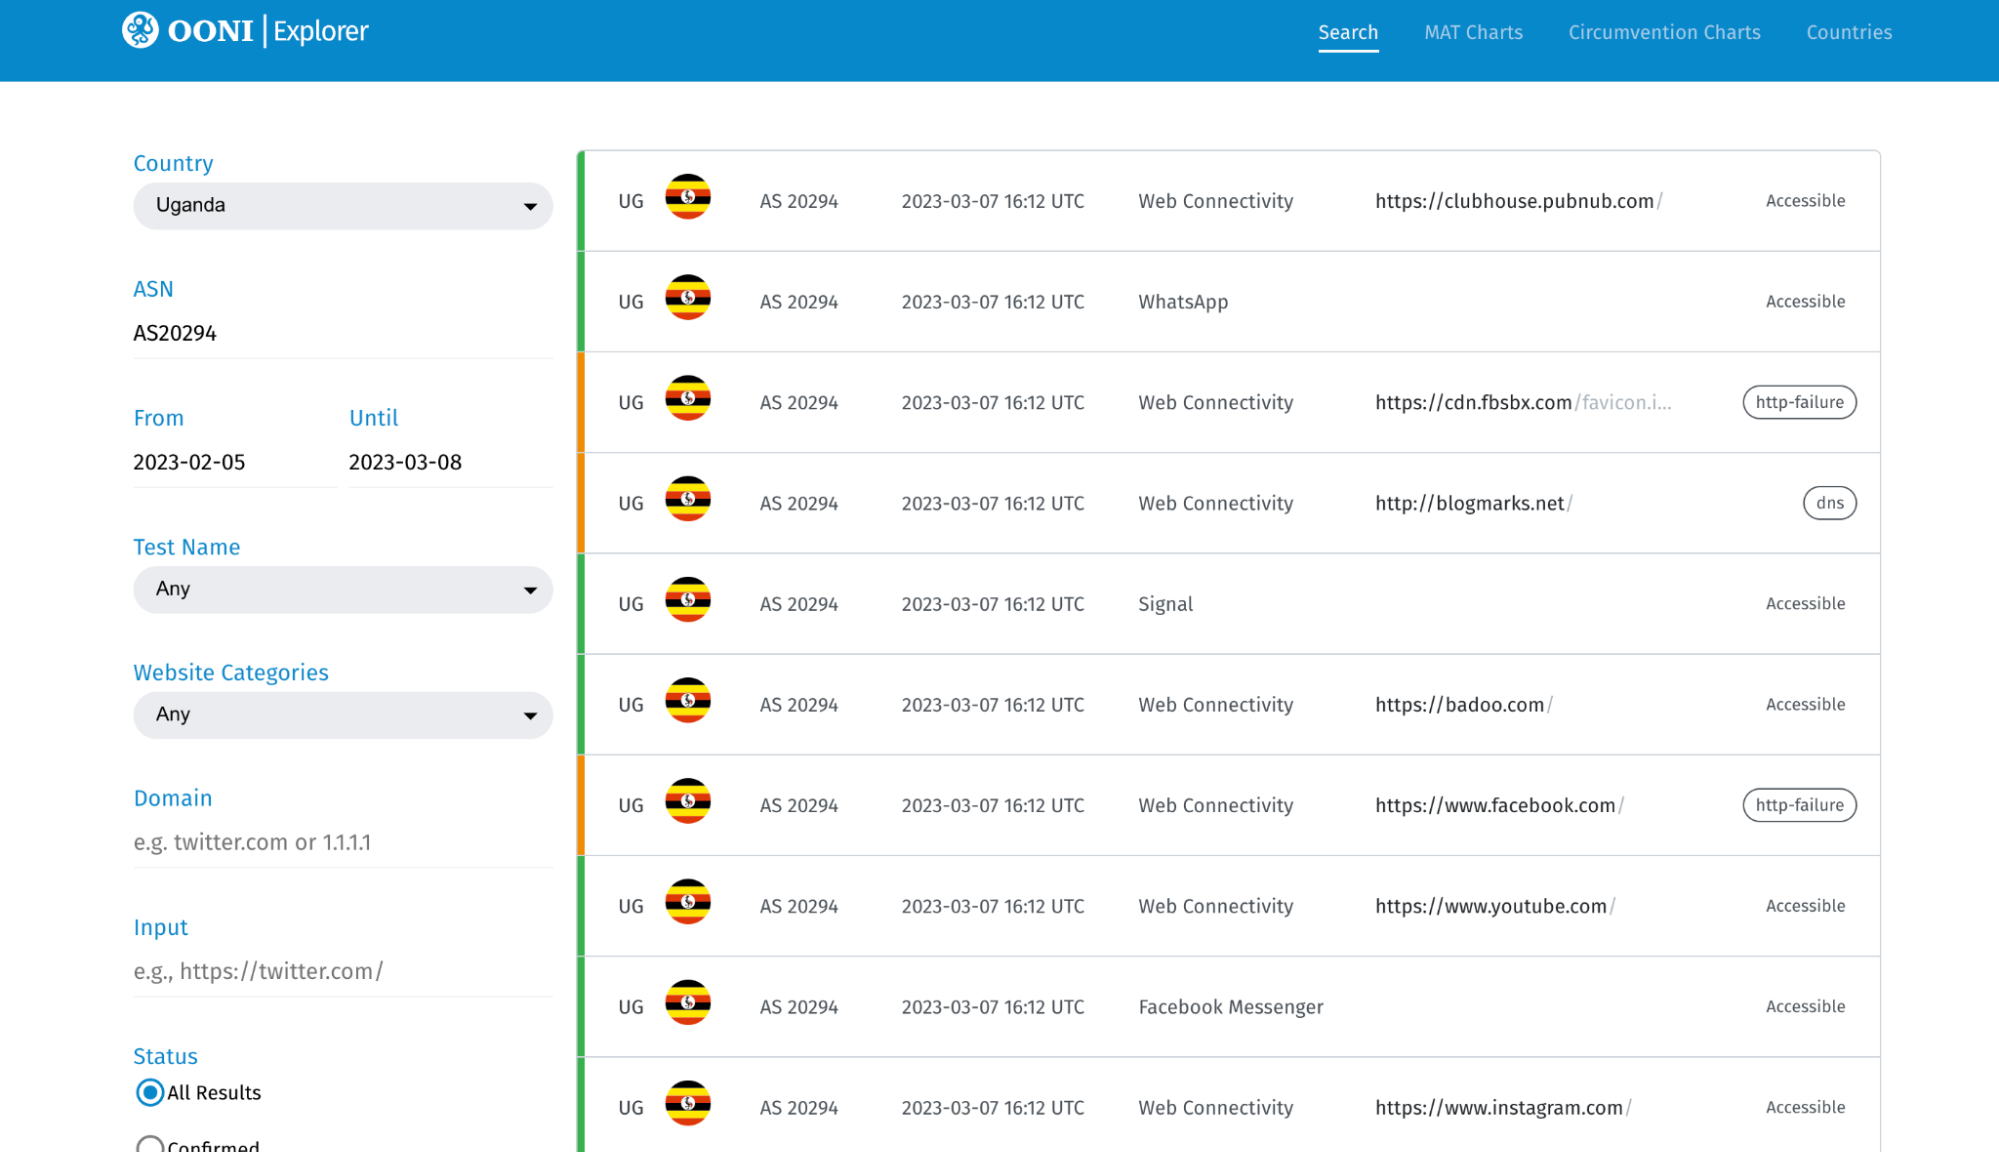
Task: Click the dns tag on blogmarks.net
Action: click(1829, 503)
